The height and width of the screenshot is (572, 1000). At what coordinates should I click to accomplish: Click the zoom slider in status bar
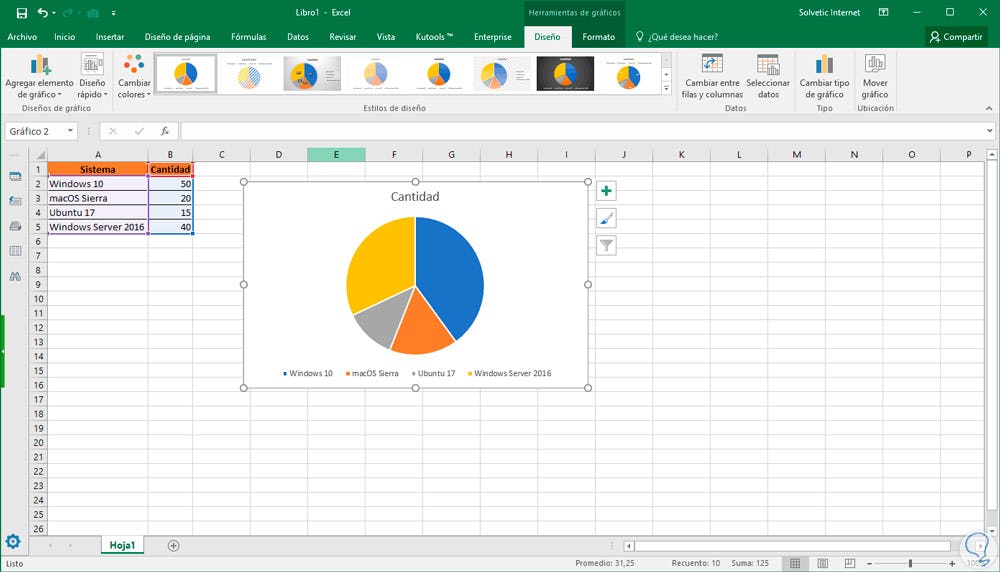[x=910, y=564]
